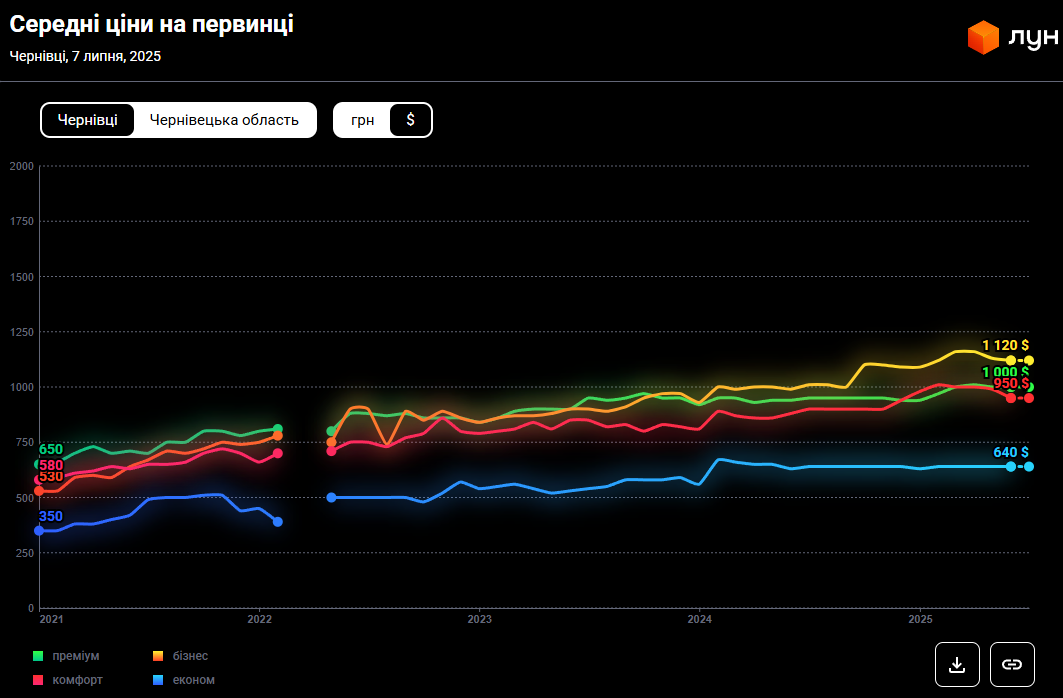Screen dimensions: 1063x698
Task: Click the ЛУН orange cube logo
Action: tap(983, 38)
